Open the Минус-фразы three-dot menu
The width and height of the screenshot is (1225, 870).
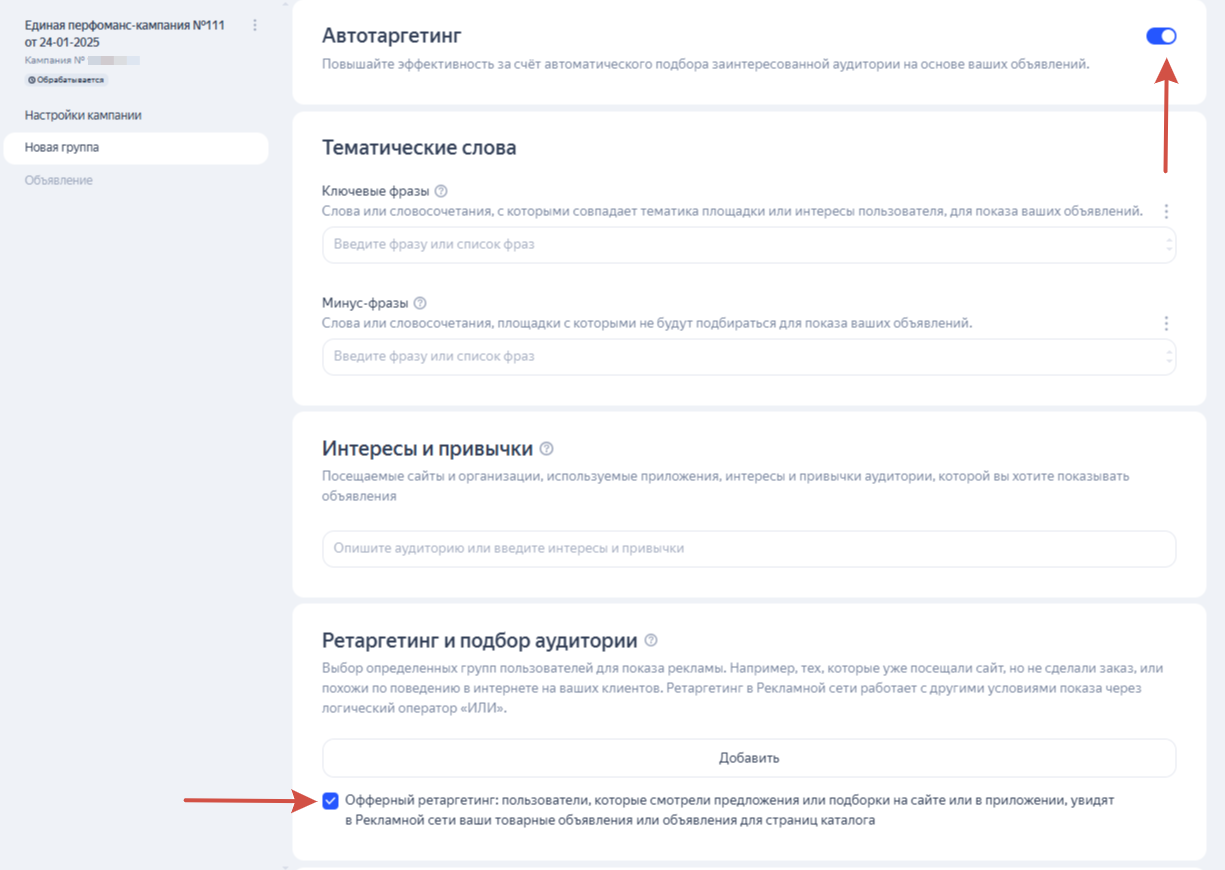coord(1166,324)
